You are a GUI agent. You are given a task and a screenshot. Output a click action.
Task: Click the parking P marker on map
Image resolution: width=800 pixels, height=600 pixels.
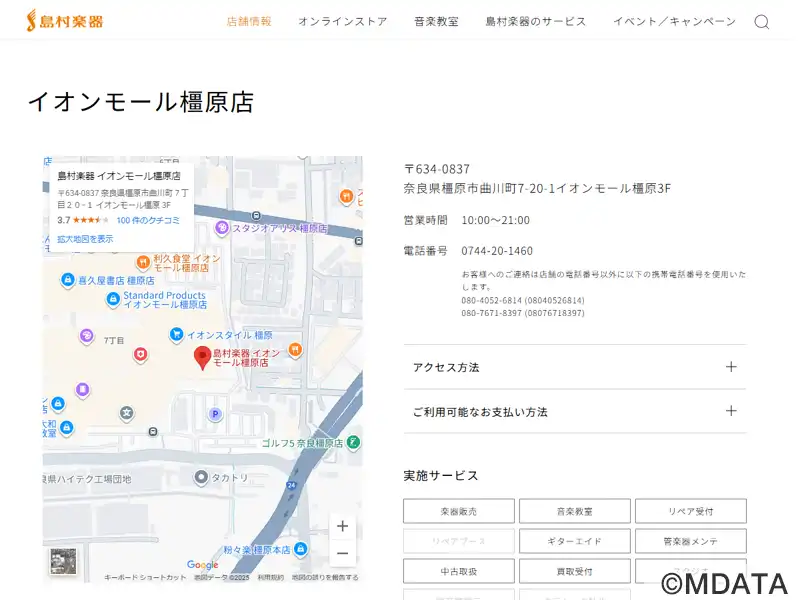215,414
